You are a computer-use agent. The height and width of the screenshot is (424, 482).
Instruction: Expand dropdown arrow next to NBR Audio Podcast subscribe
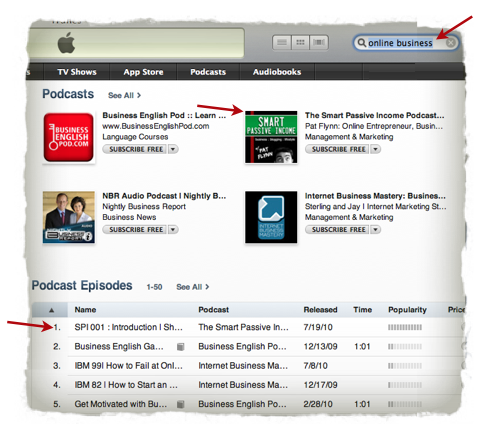pos(173,229)
